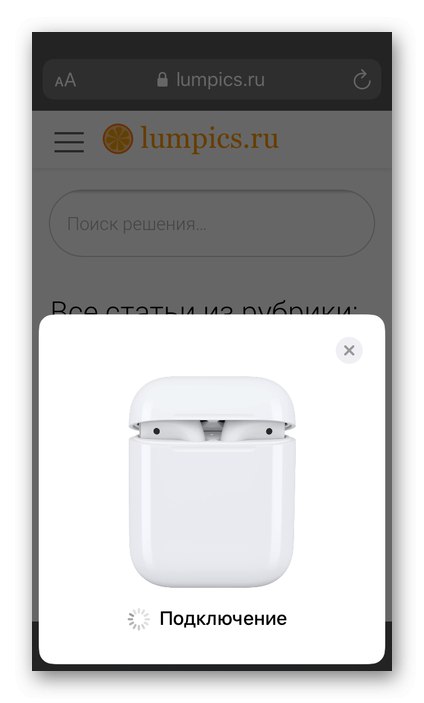Open the hamburger menu on lumpics.ru
The image size is (424, 703).
point(69,142)
